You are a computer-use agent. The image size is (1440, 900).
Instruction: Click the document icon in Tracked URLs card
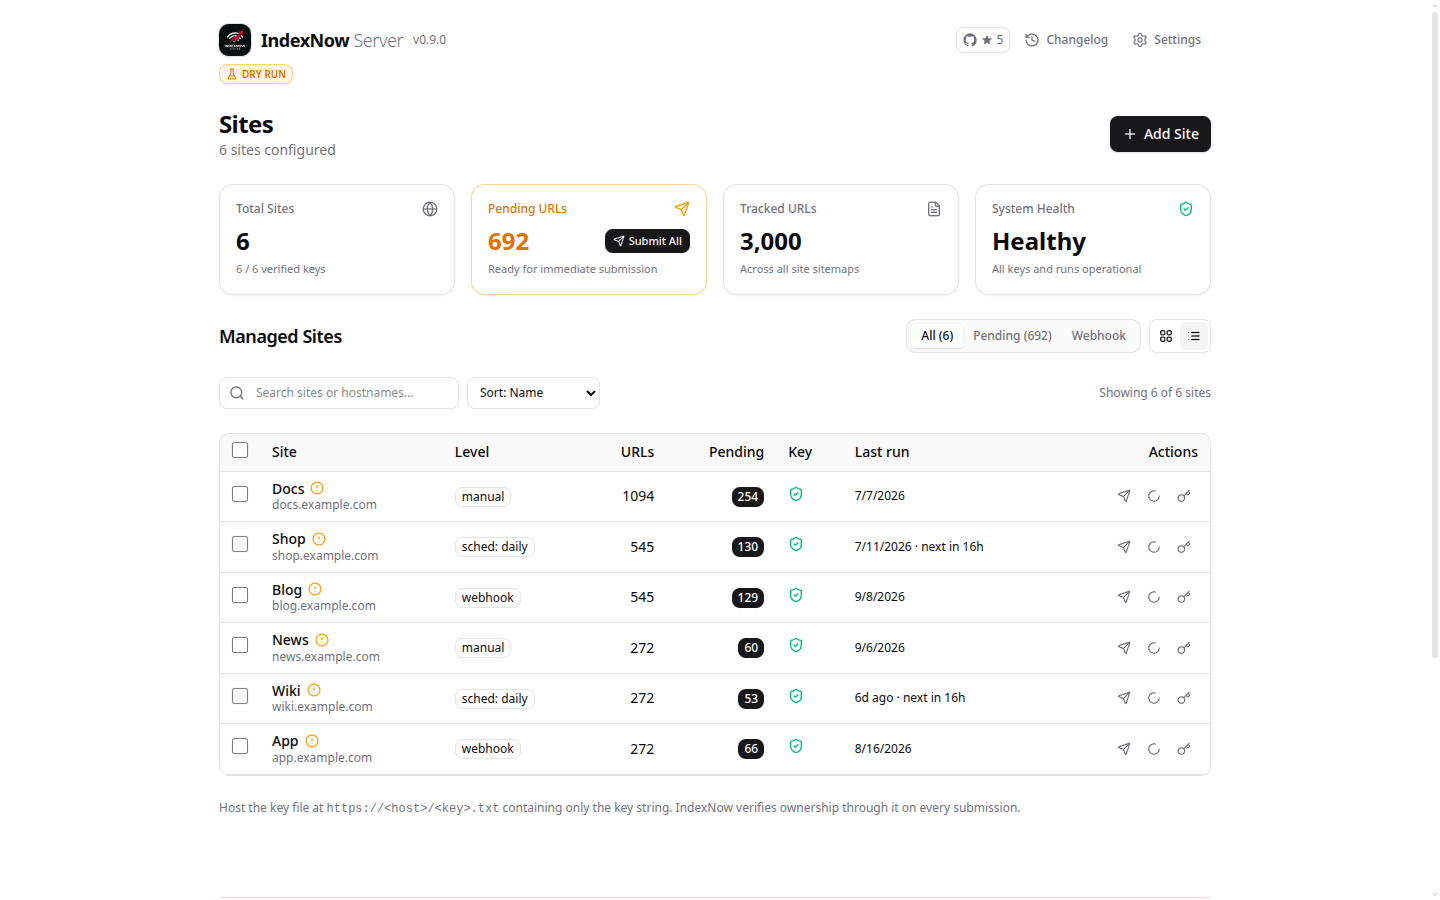pos(934,209)
